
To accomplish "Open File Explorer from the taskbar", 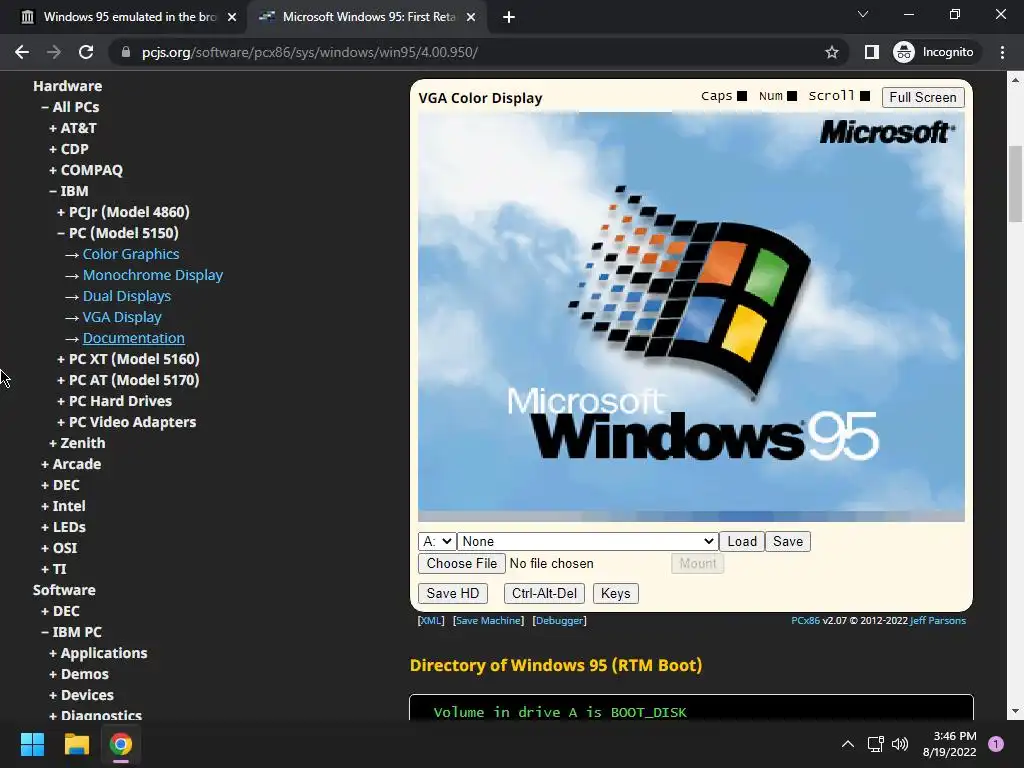I will click(x=76, y=744).
